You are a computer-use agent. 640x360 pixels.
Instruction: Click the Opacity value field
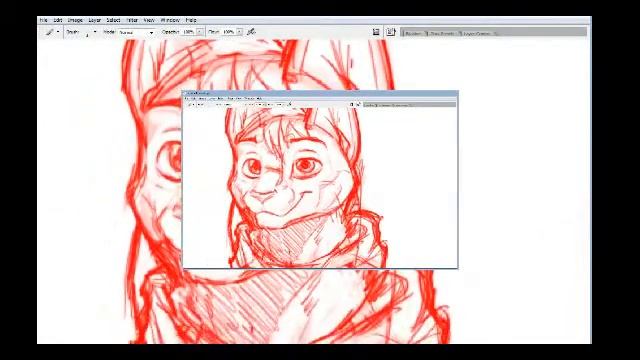(188, 32)
